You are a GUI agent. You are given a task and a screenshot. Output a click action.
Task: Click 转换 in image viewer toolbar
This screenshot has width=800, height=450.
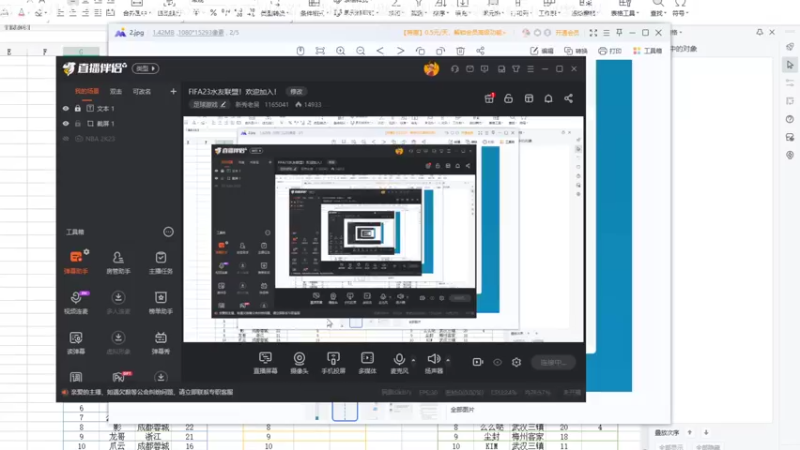point(576,51)
